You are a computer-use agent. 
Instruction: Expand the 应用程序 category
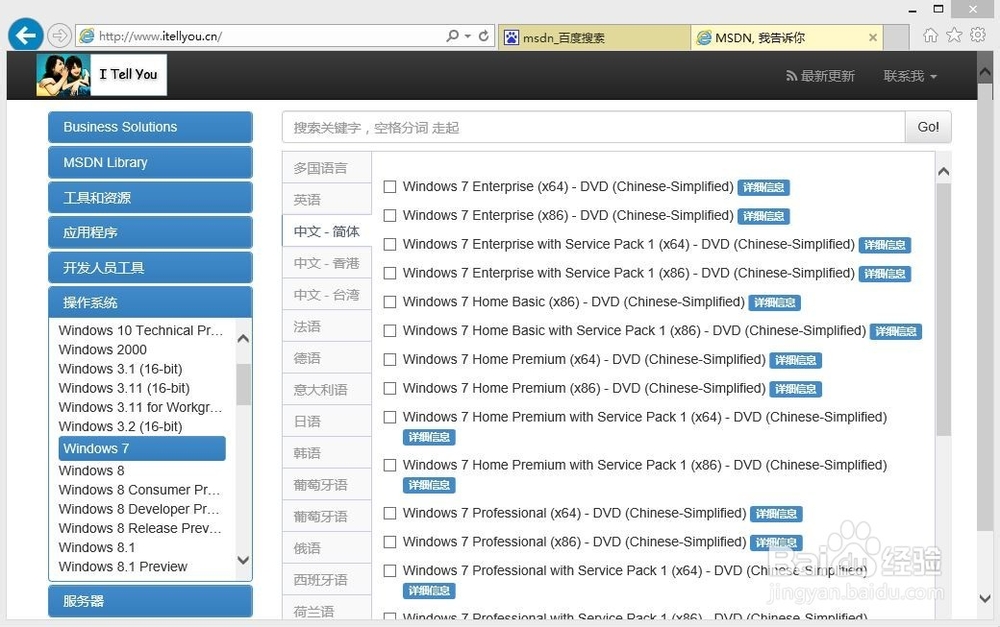tap(151, 232)
